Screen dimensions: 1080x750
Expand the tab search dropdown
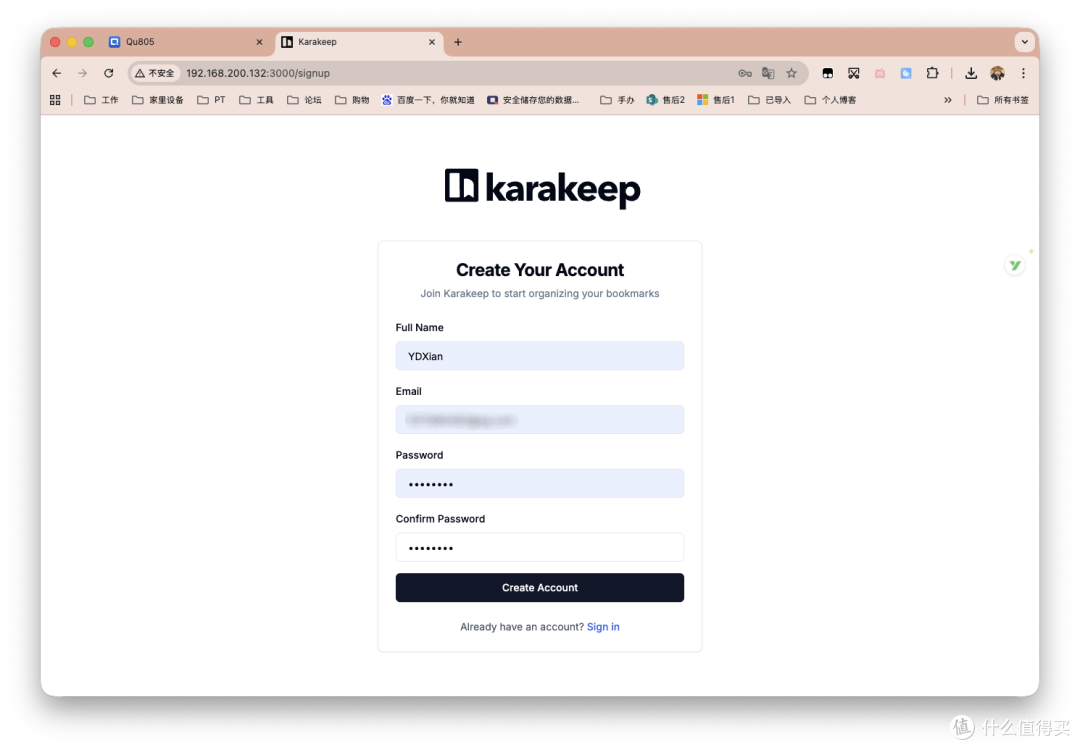click(x=1025, y=42)
